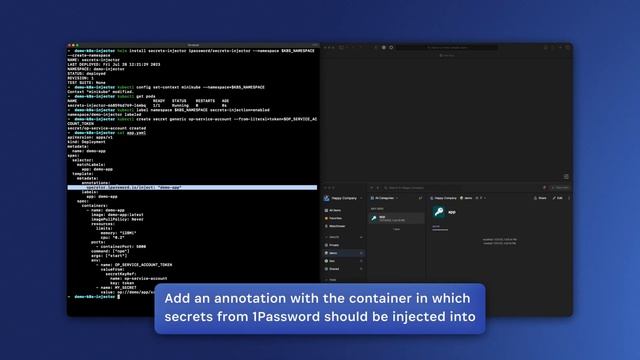Click the sort order icon in item list
The image size is (640, 360).
(x=420, y=198)
